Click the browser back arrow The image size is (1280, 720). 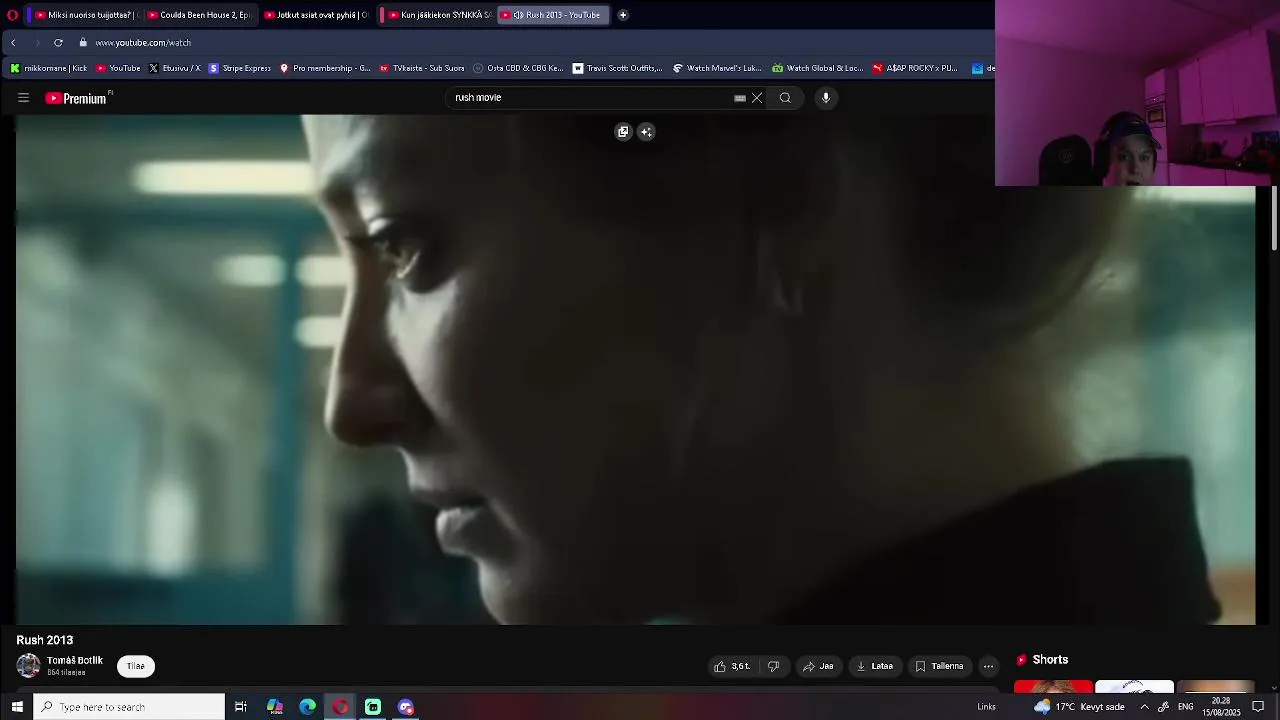13,43
